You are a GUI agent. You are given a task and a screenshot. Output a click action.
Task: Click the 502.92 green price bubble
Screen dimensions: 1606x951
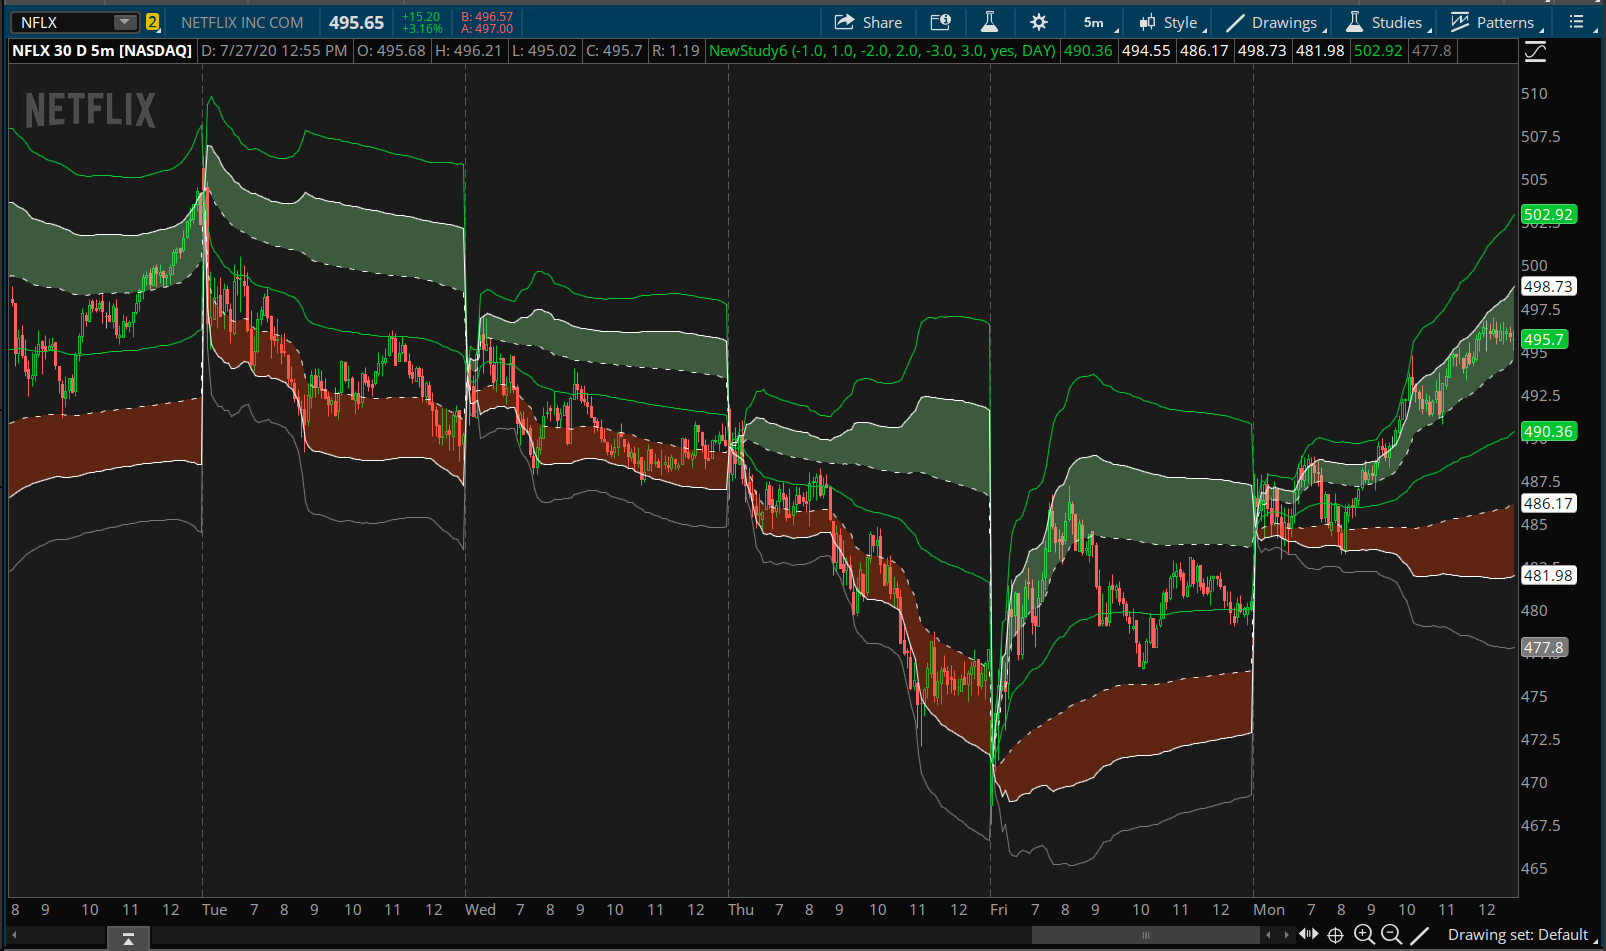(1548, 214)
